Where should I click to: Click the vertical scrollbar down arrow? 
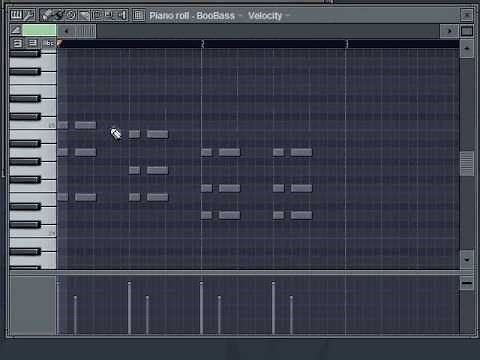pos(467,259)
